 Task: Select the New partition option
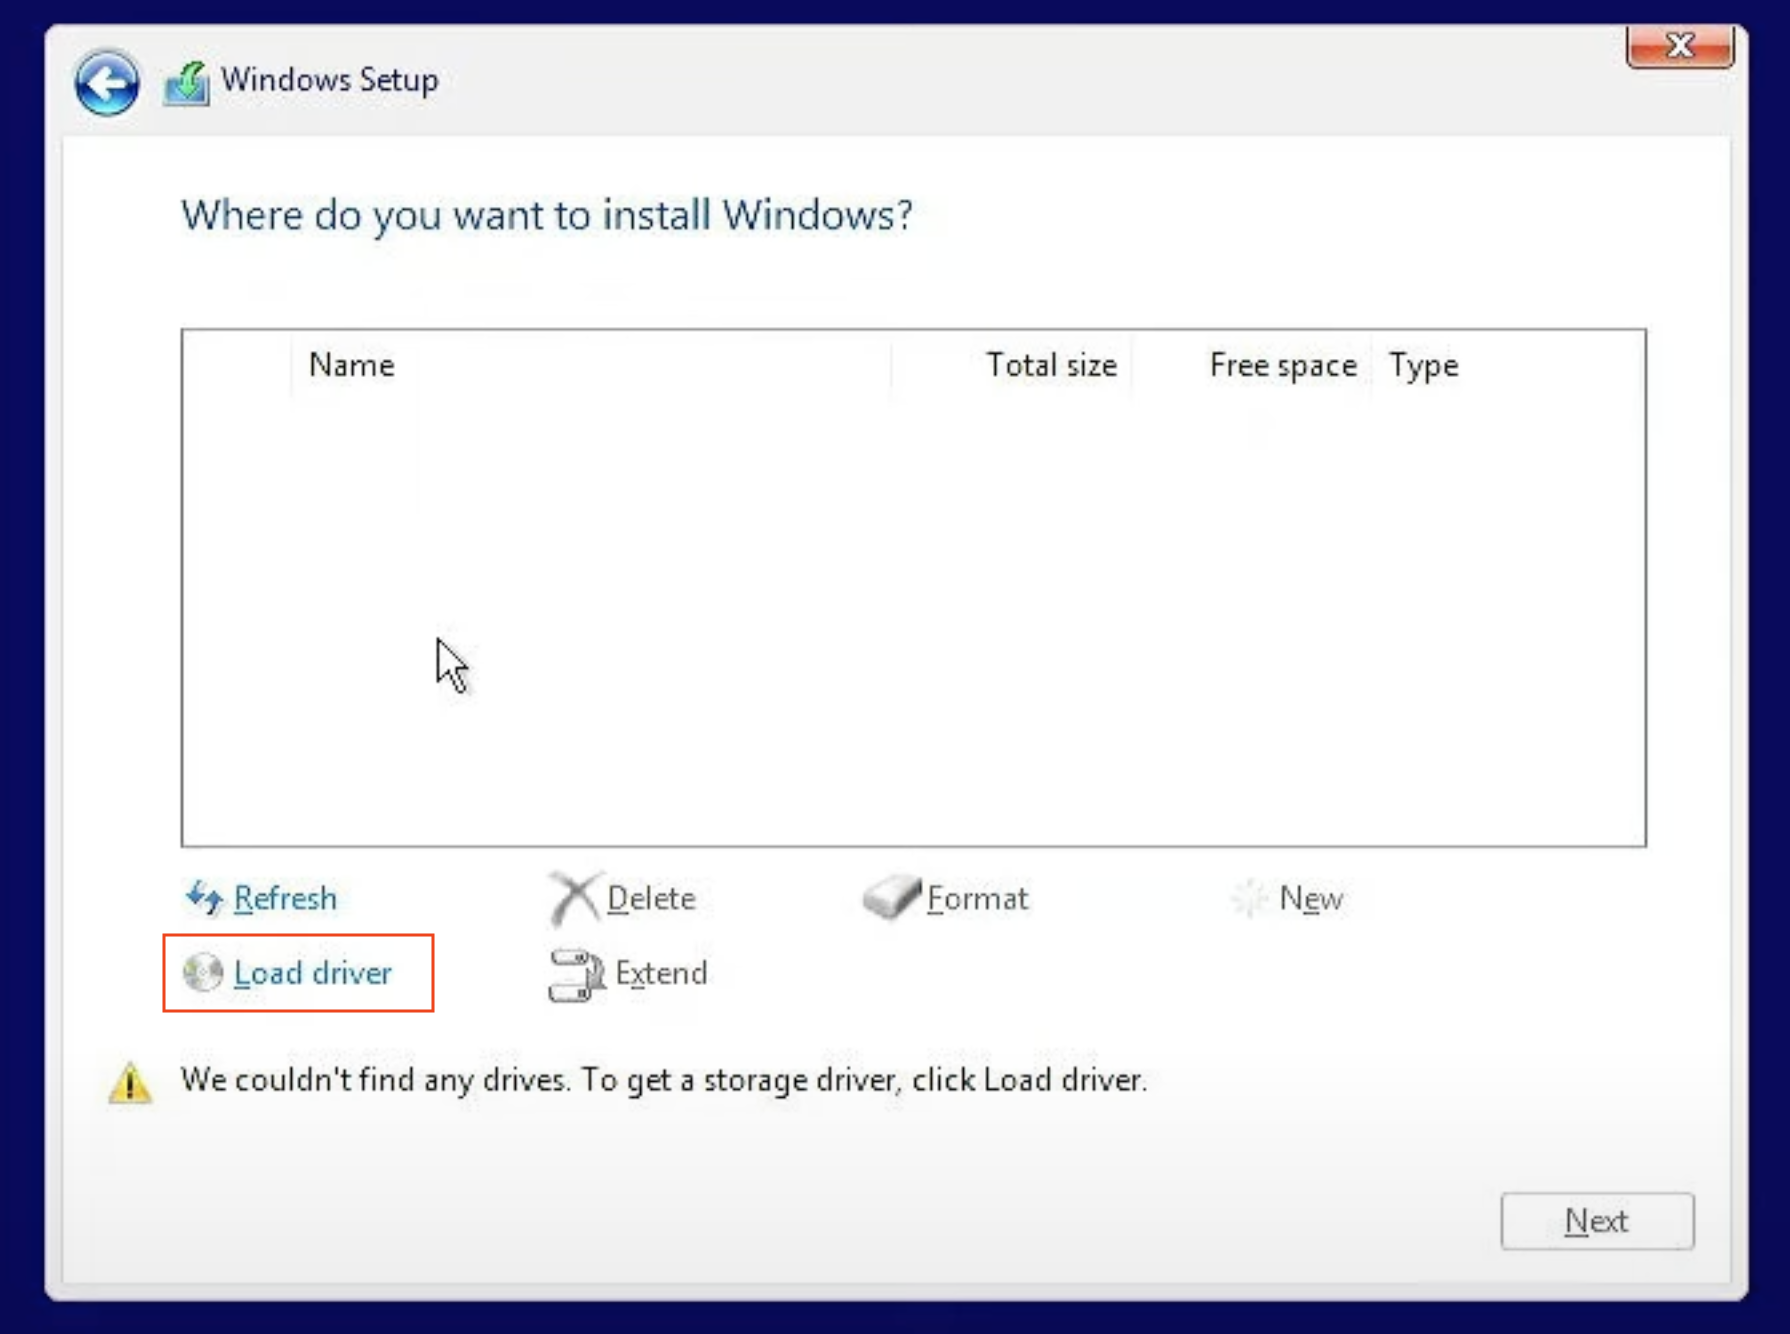(x=1311, y=898)
